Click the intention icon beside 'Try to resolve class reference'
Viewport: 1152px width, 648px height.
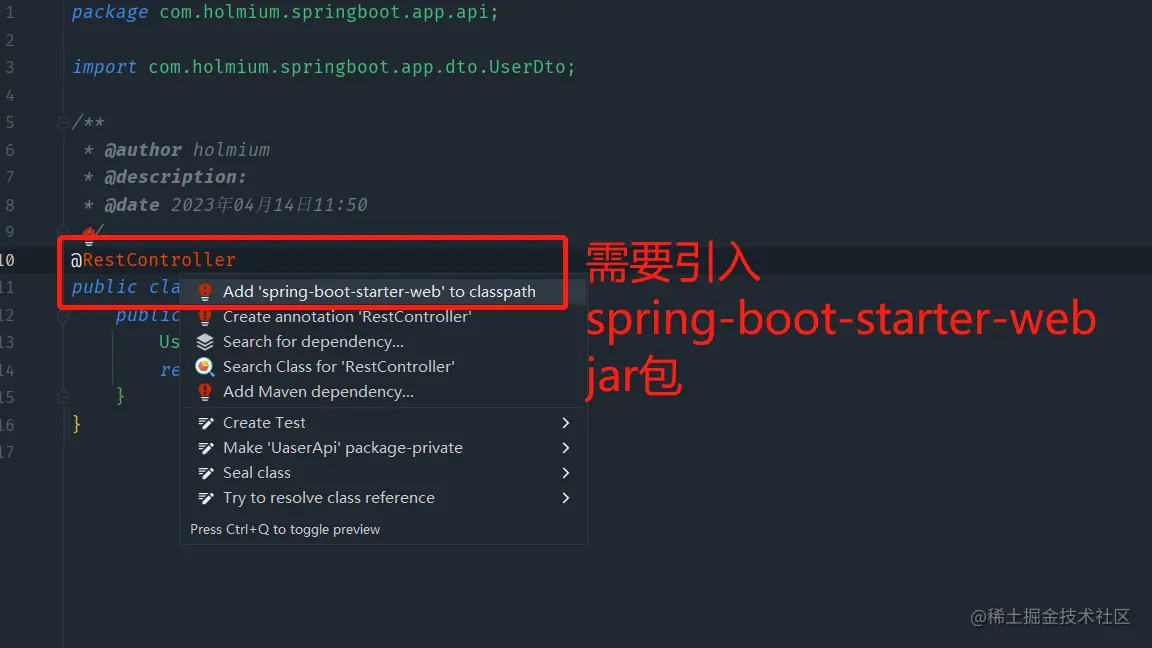(x=204, y=497)
